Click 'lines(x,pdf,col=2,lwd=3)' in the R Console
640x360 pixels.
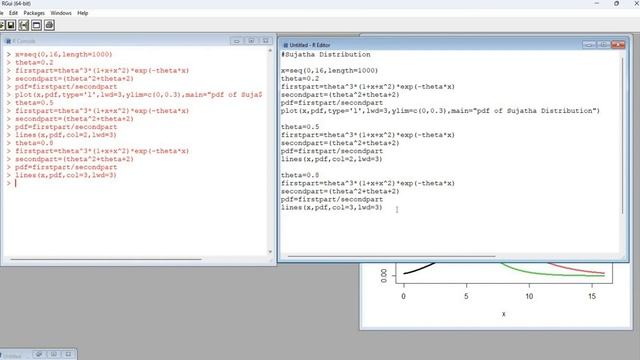(x=66, y=135)
